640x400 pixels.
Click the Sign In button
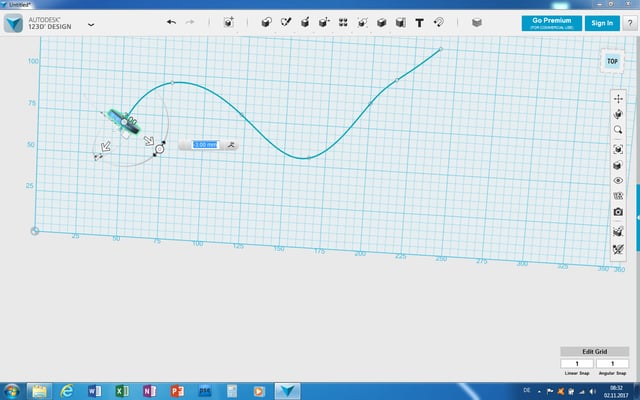pyautogui.click(x=601, y=23)
